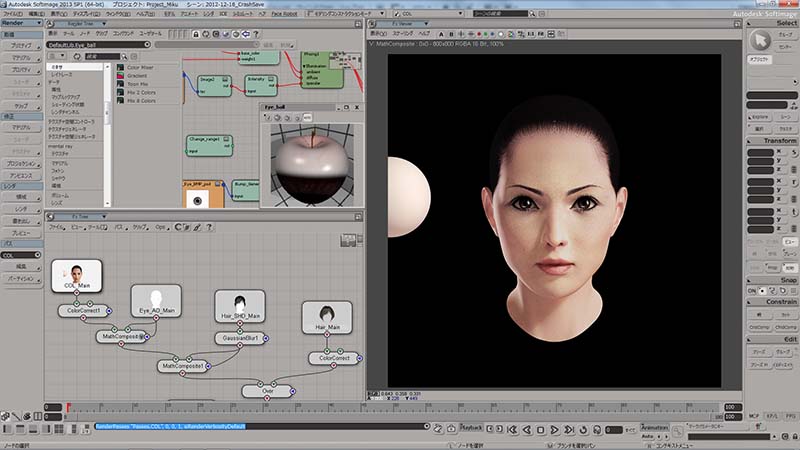Stop playback with the square button
Image resolution: width=800 pixels, height=450 pixels.
pyautogui.click(x=541, y=430)
